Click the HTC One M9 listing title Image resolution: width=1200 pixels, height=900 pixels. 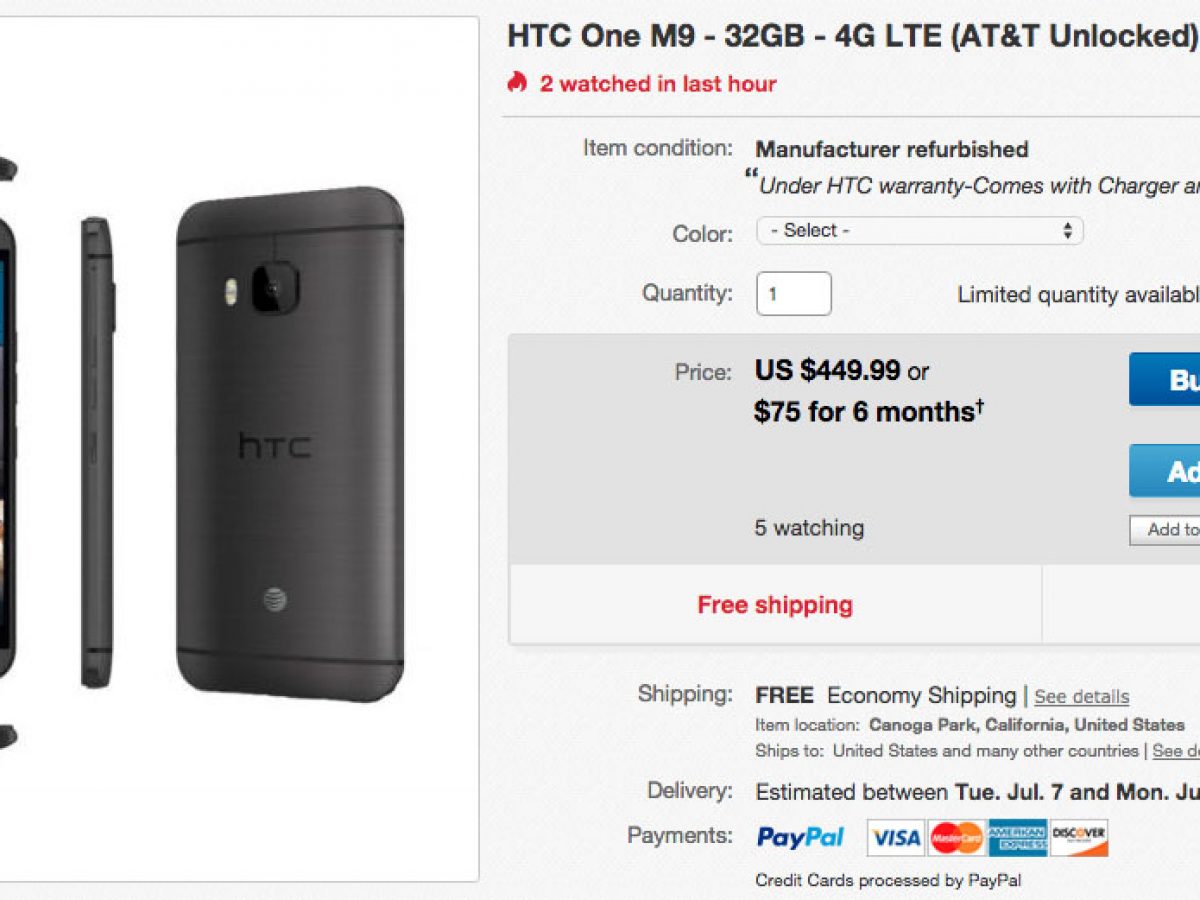click(x=851, y=36)
